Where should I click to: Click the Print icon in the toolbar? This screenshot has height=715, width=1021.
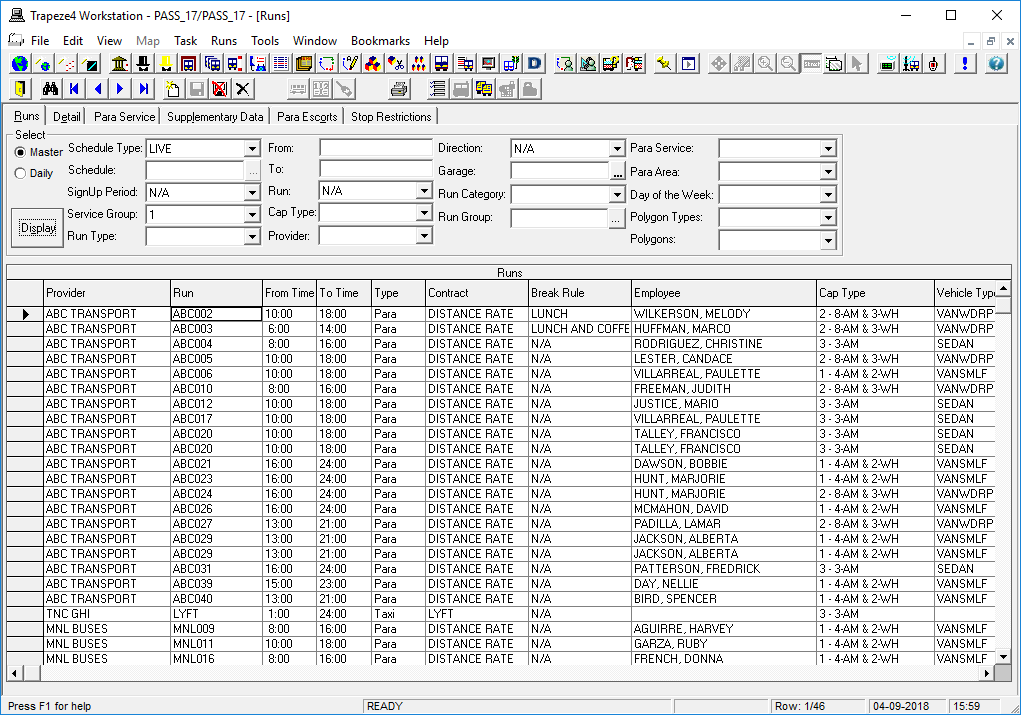(398, 88)
